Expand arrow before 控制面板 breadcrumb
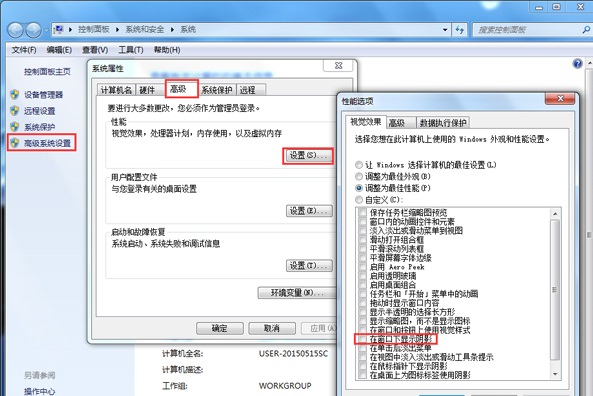 [x=70, y=30]
